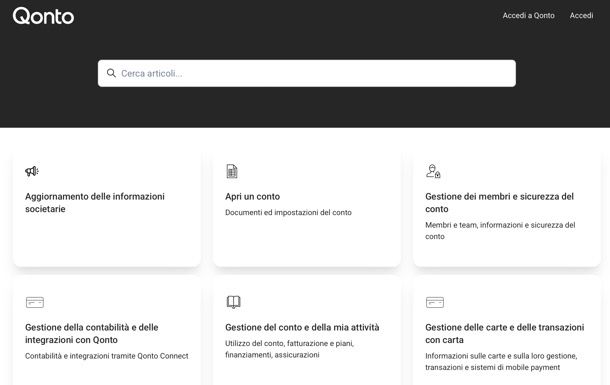Screen dimensions: 610x385
Task: Click the open book icon
Action: click(x=233, y=302)
